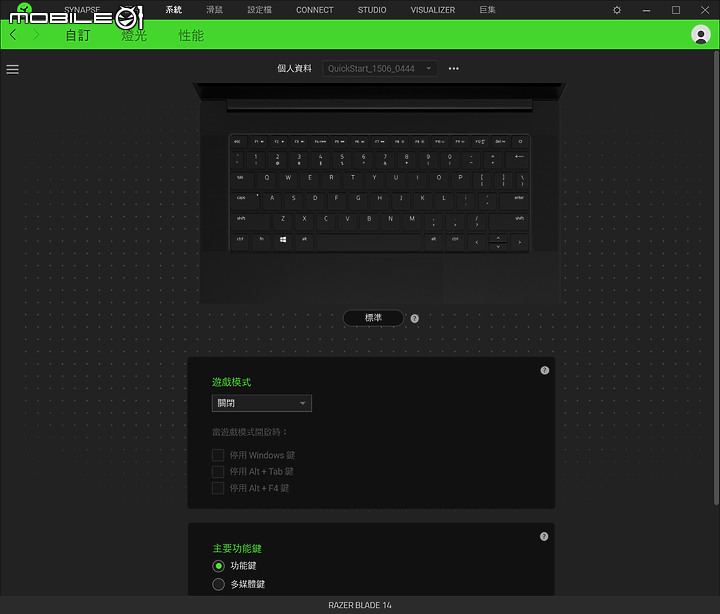Enable 停用 Windows 鍵 checkbox
The height and width of the screenshot is (614, 720).
(x=218, y=455)
